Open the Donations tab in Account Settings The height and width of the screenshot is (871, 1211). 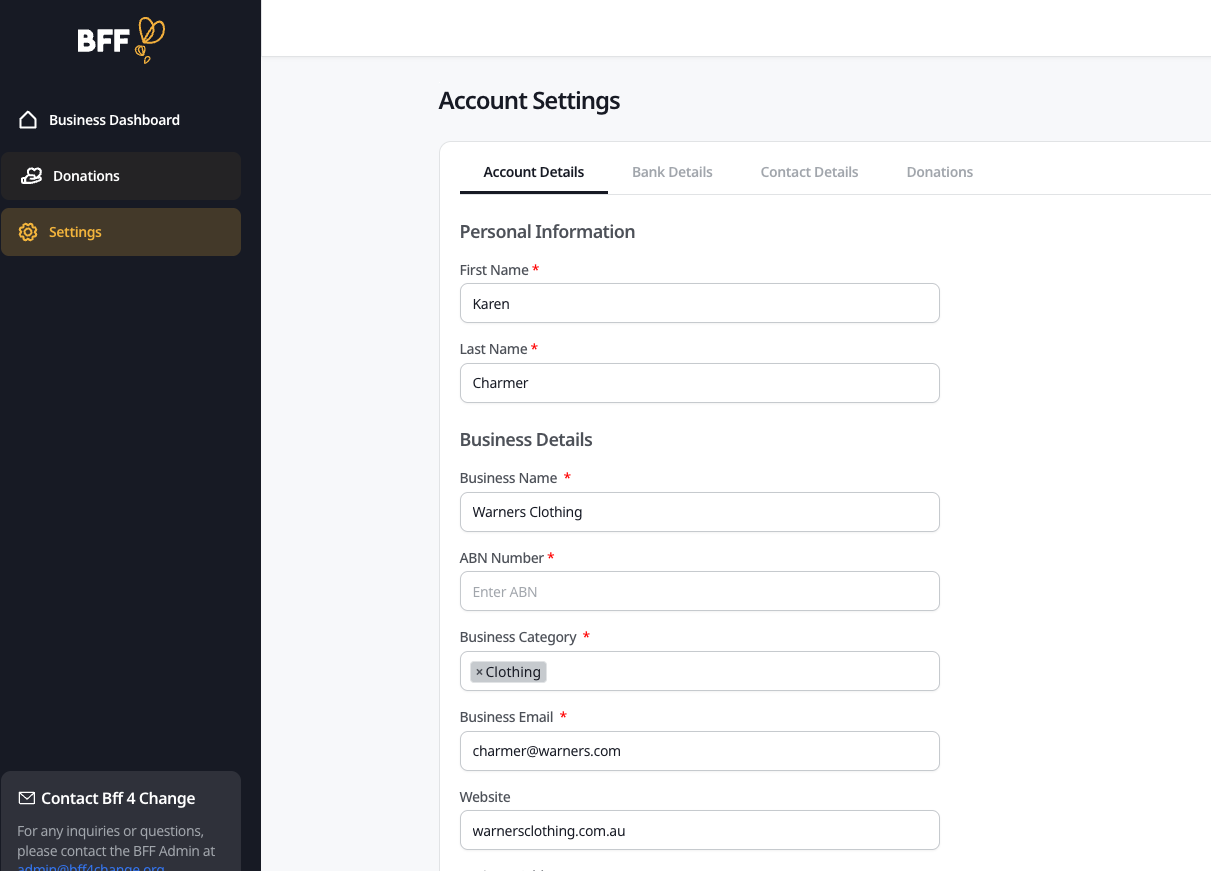point(939,172)
